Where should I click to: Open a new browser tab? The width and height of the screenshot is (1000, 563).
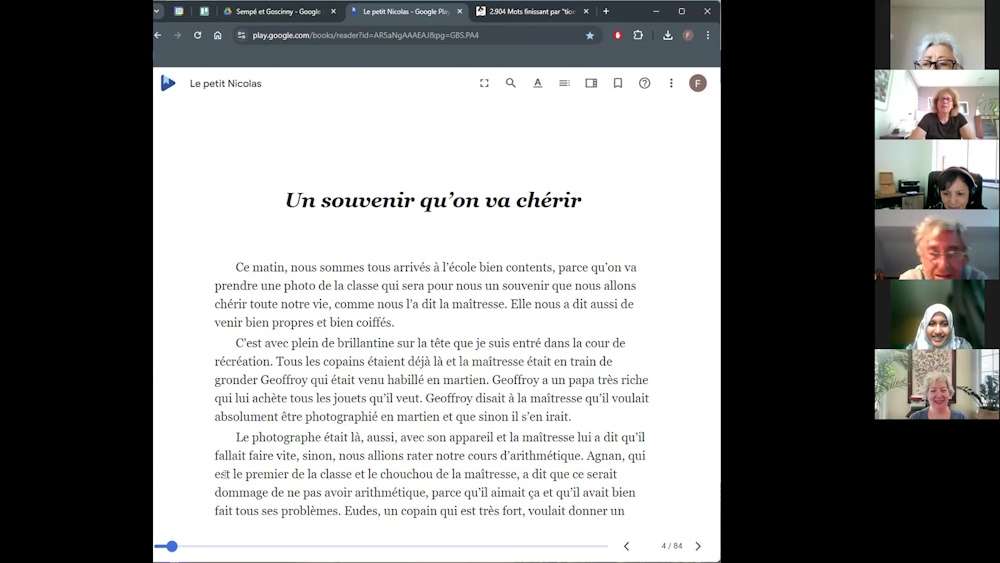pyautogui.click(x=606, y=11)
